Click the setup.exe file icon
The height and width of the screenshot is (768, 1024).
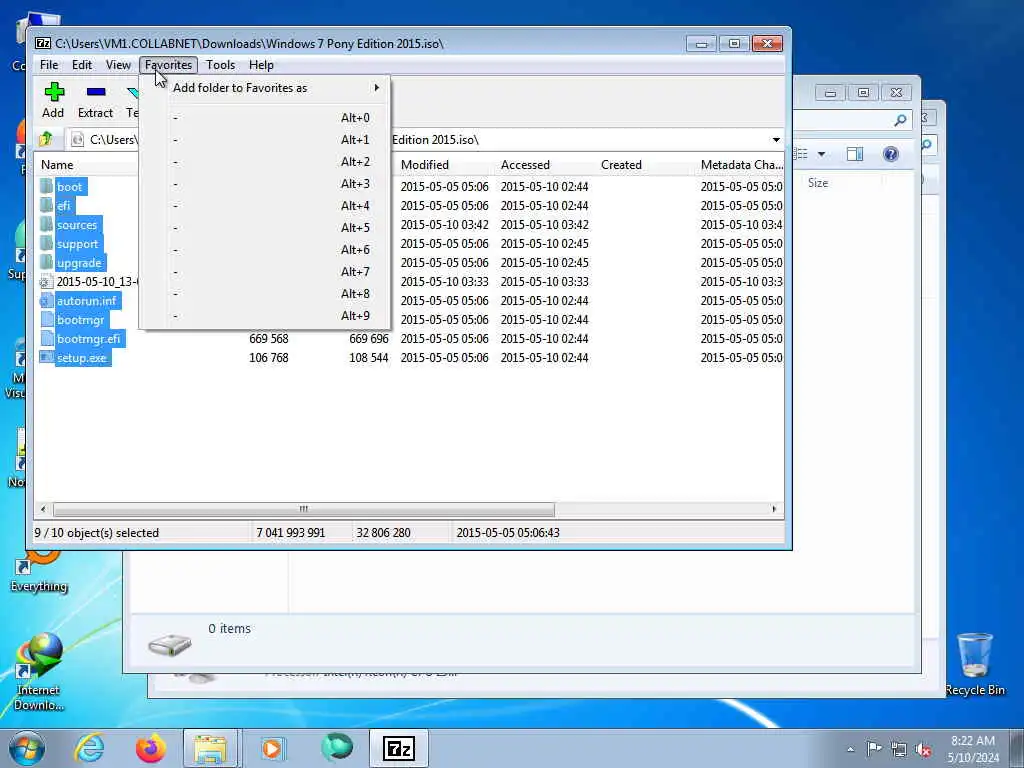tap(46, 357)
